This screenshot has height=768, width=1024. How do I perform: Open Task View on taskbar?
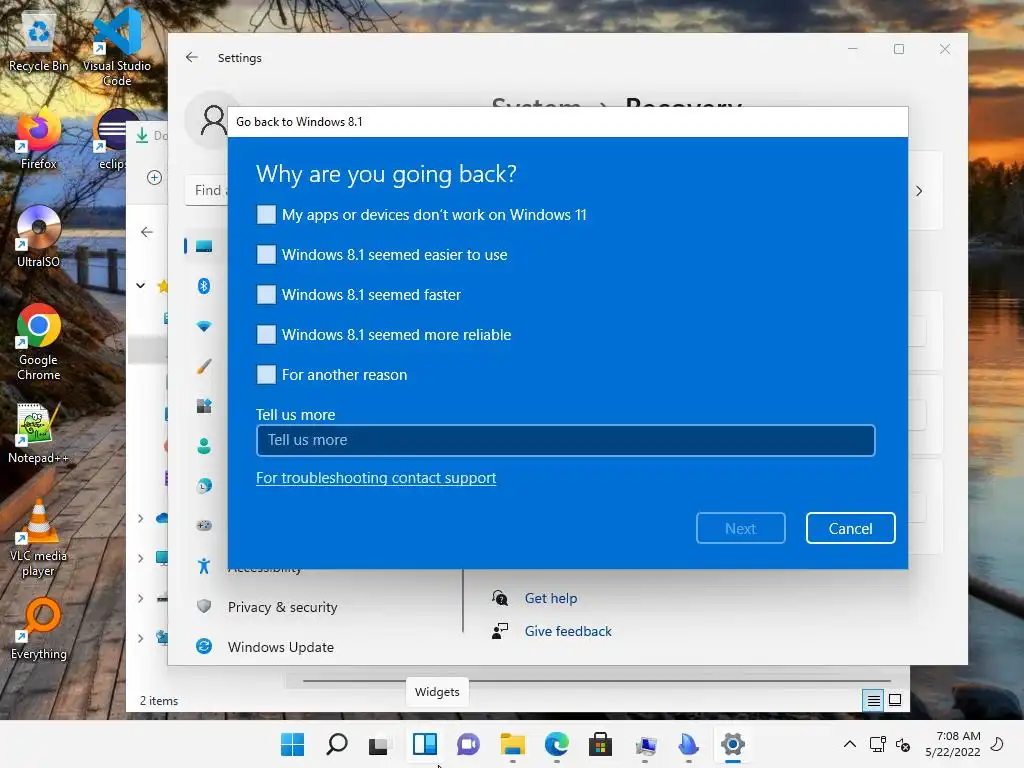380,744
